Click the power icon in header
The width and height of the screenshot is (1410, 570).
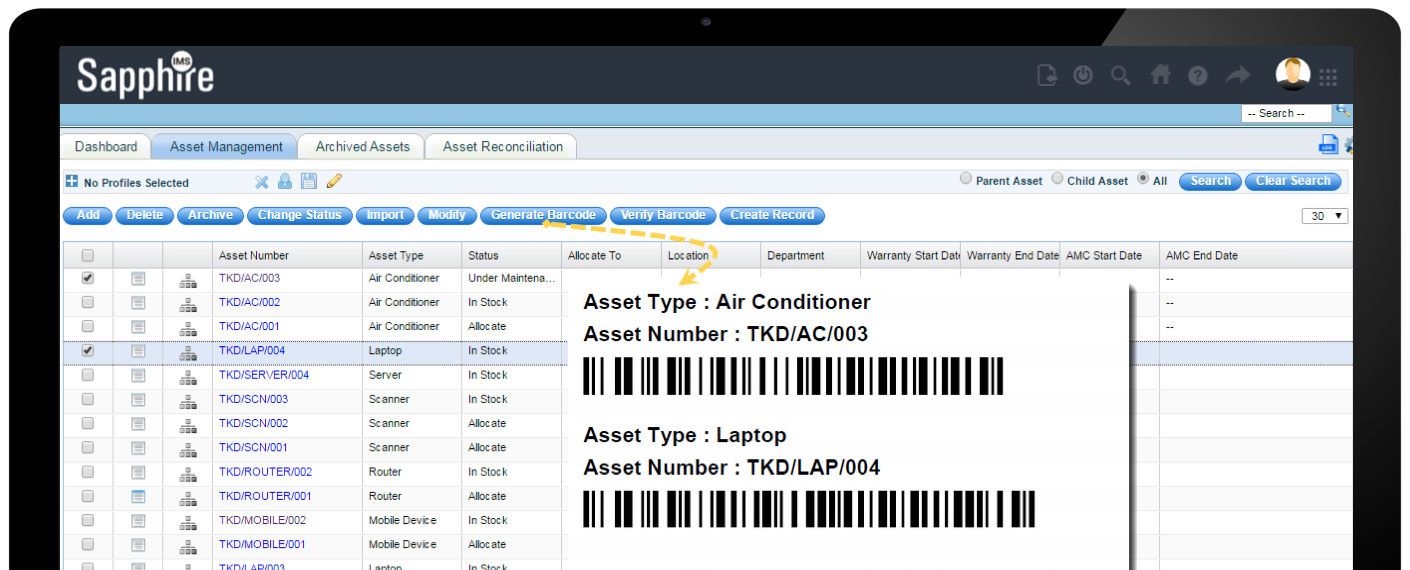(1083, 75)
